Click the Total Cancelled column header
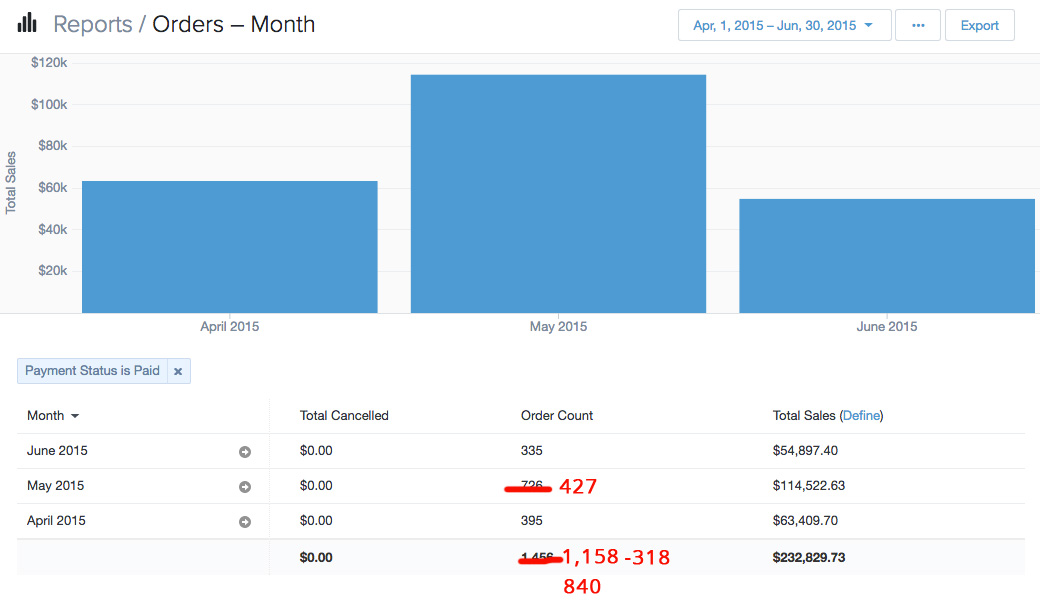Screen dimensions: 1040x612 pyautogui.click(x=344, y=416)
